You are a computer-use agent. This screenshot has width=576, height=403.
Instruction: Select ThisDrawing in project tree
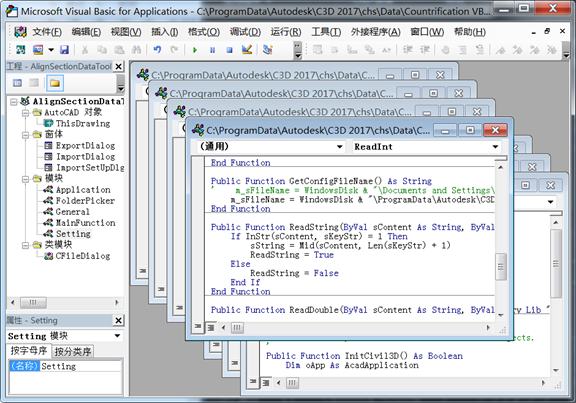[83, 123]
